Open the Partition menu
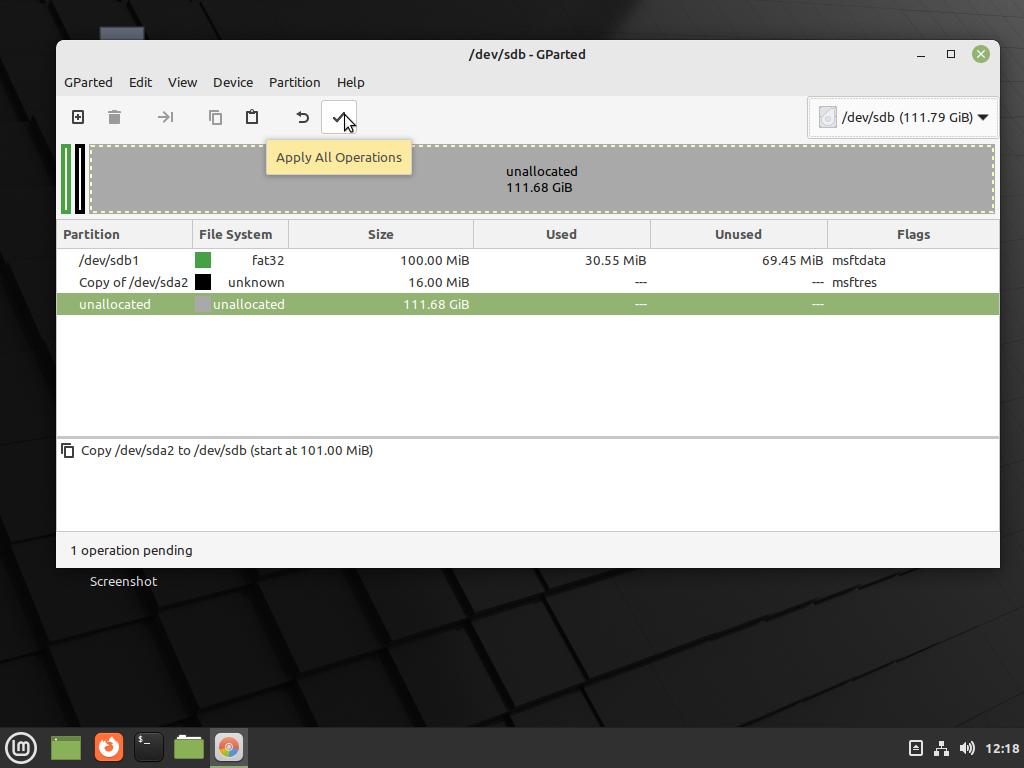Image resolution: width=1024 pixels, height=768 pixels. (294, 82)
